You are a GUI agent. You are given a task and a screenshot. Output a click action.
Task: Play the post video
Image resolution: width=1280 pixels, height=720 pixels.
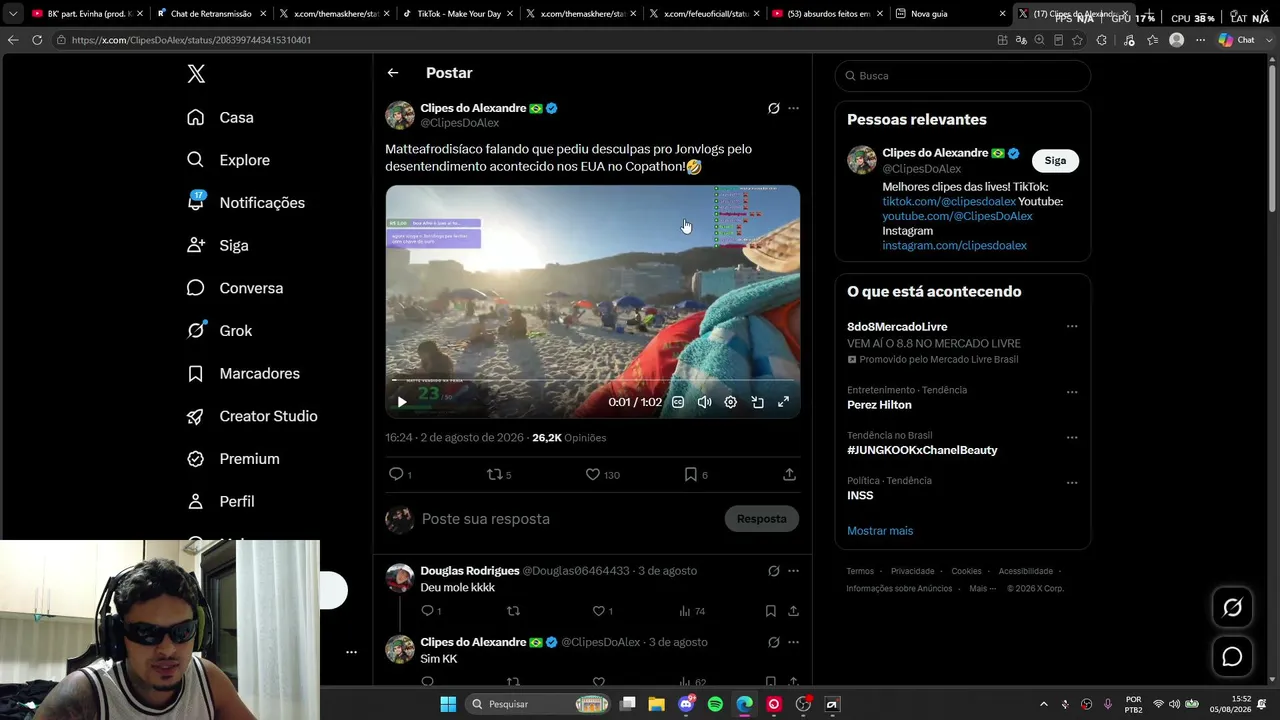[402, 402]
